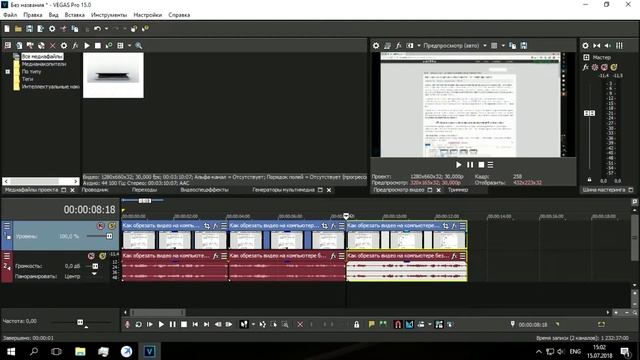Switch to the Триммер tab
Viewport: 640px width, 360px height.
tap(458, 190)
